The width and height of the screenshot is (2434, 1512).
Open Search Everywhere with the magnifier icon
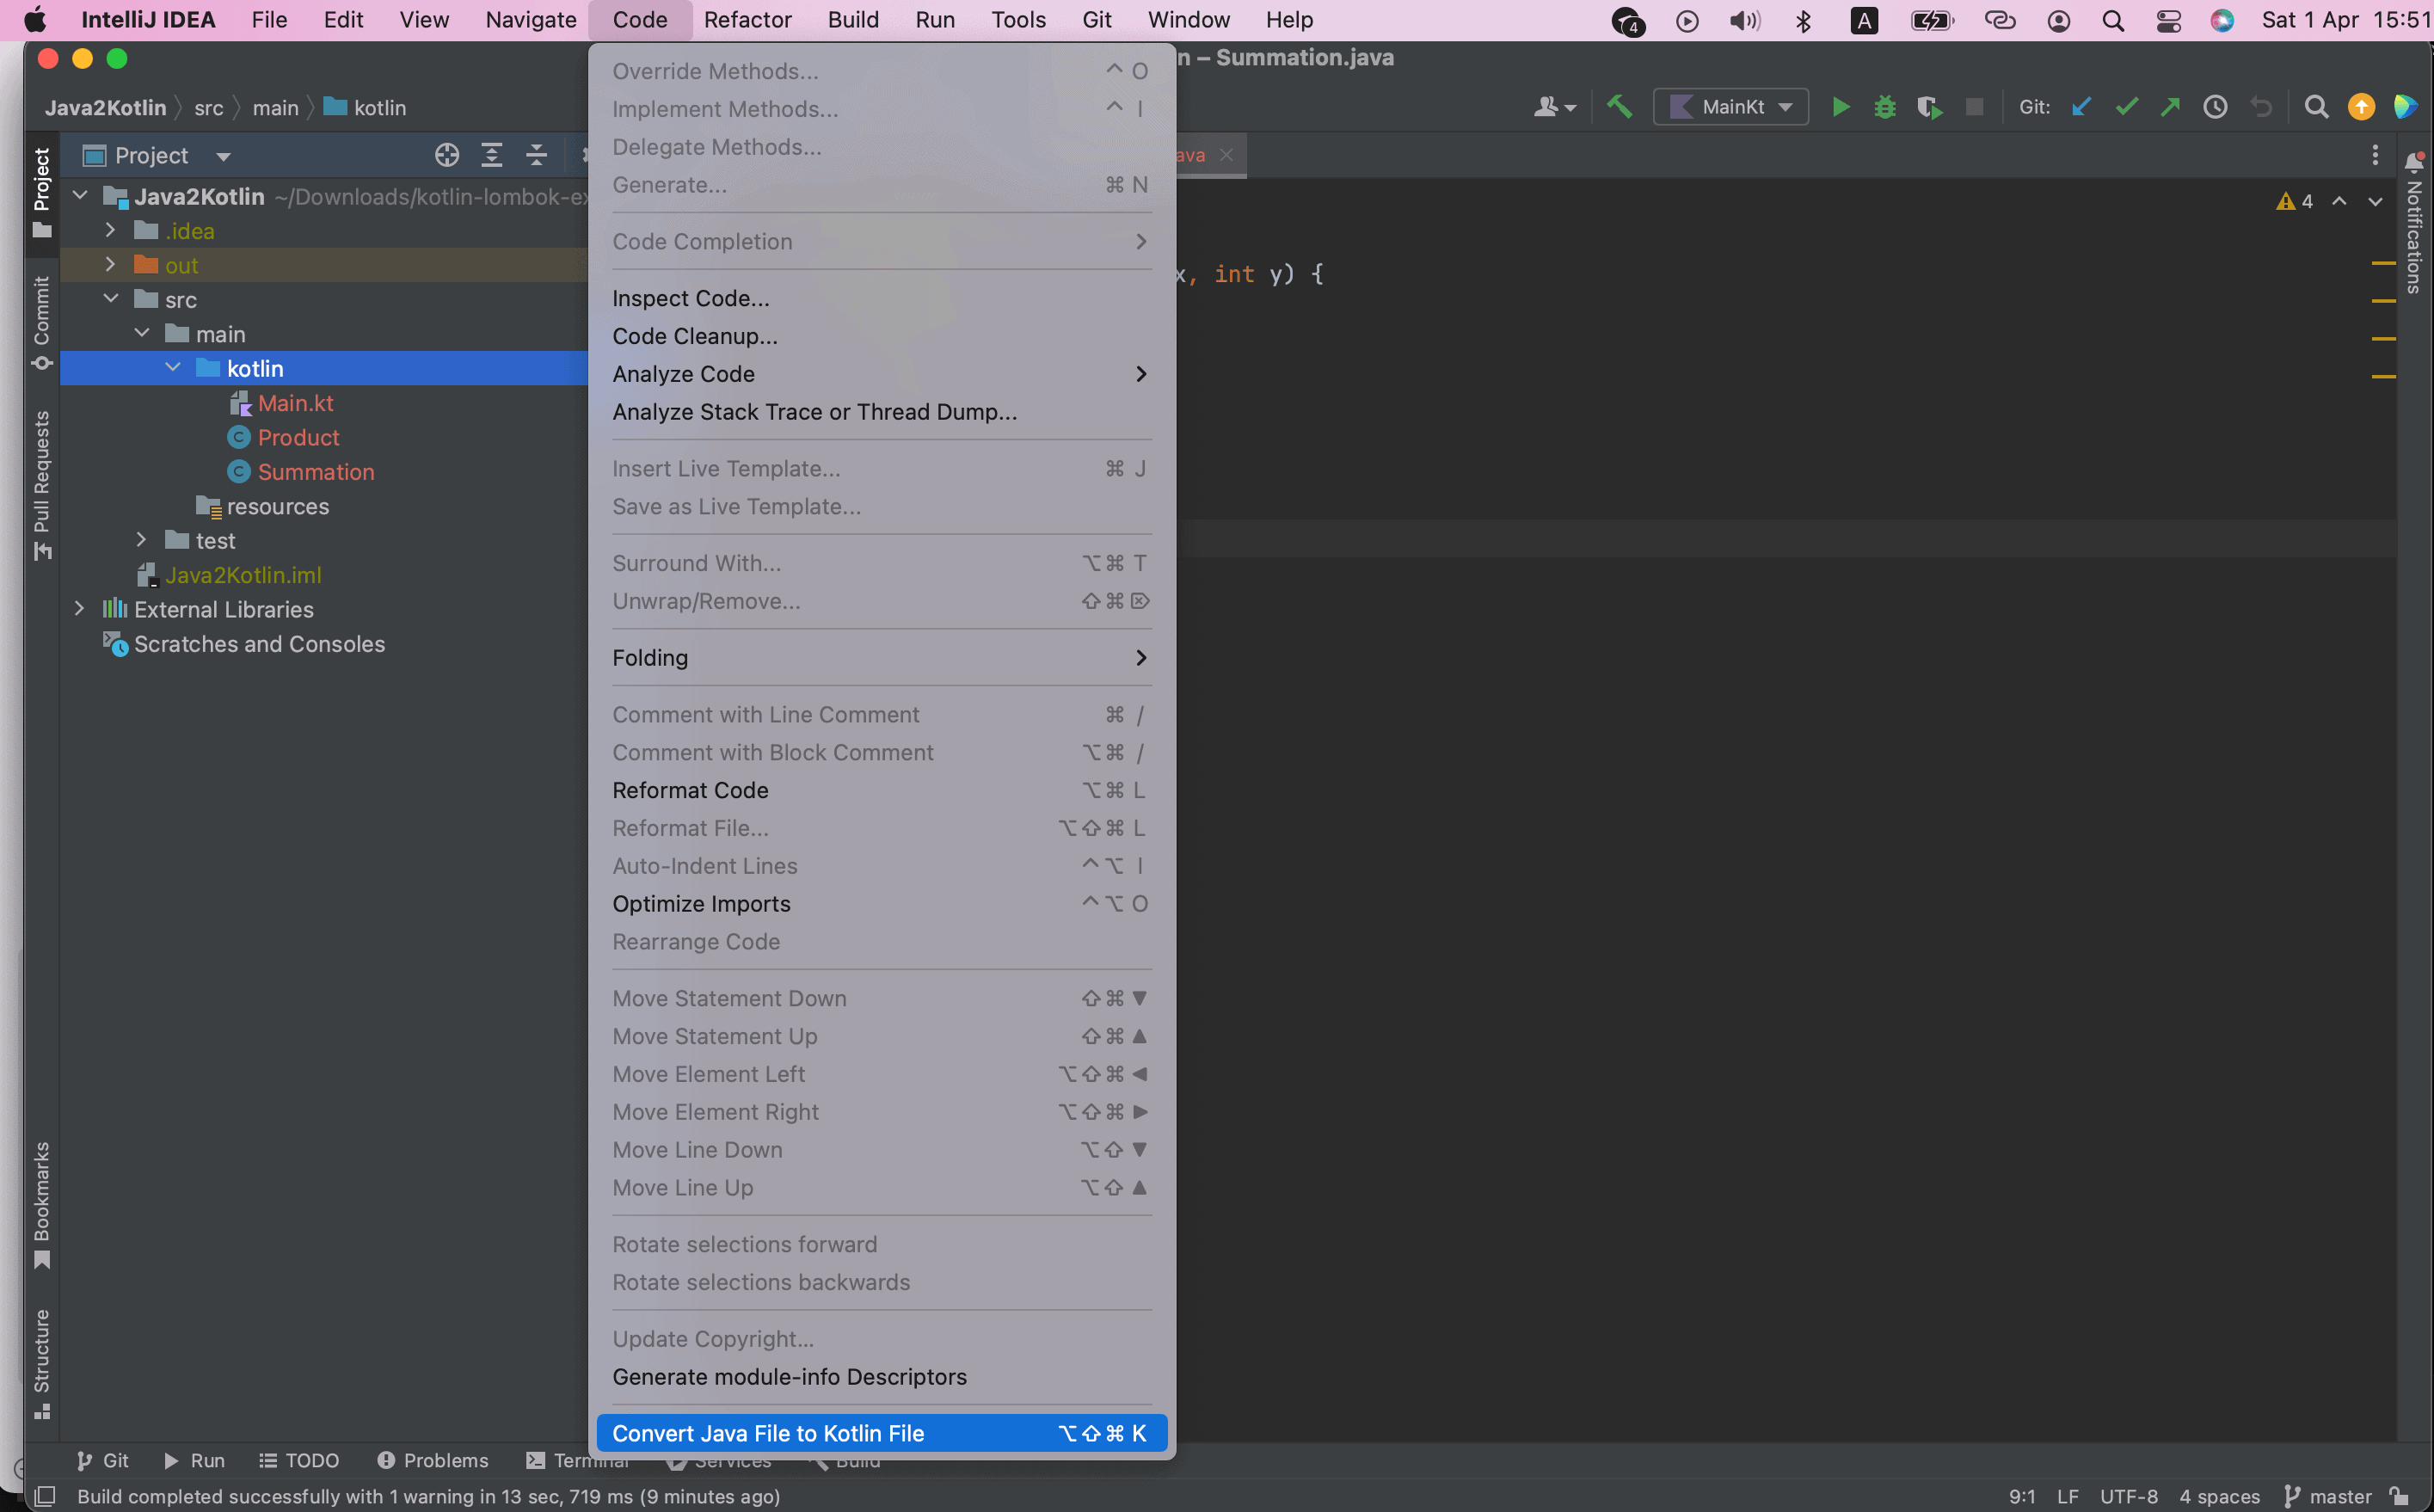click(x=2317, y=106)
